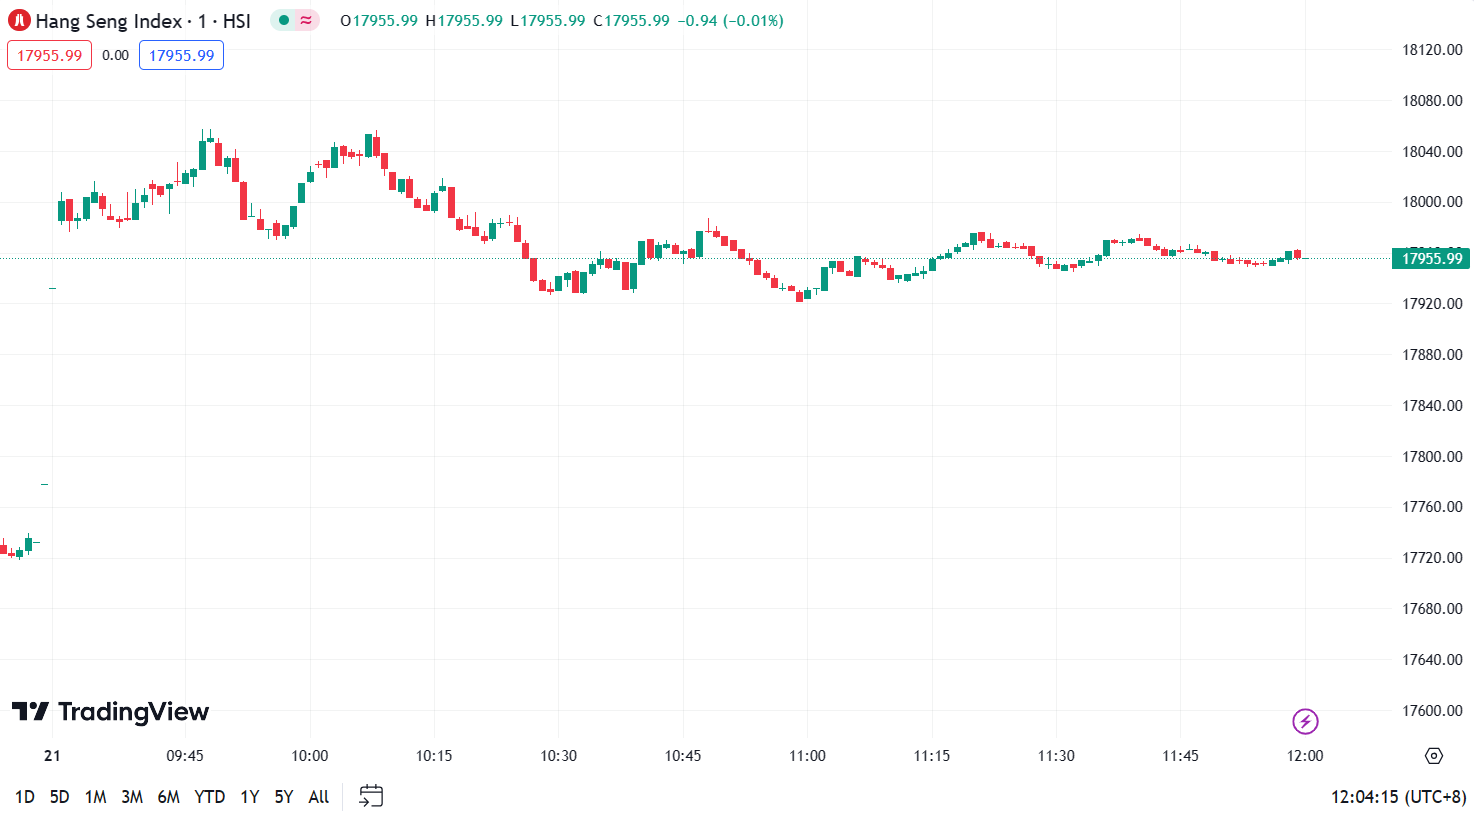
Task: Click the Hang Seng Index logo icon
Action: [x=19, y=20]
